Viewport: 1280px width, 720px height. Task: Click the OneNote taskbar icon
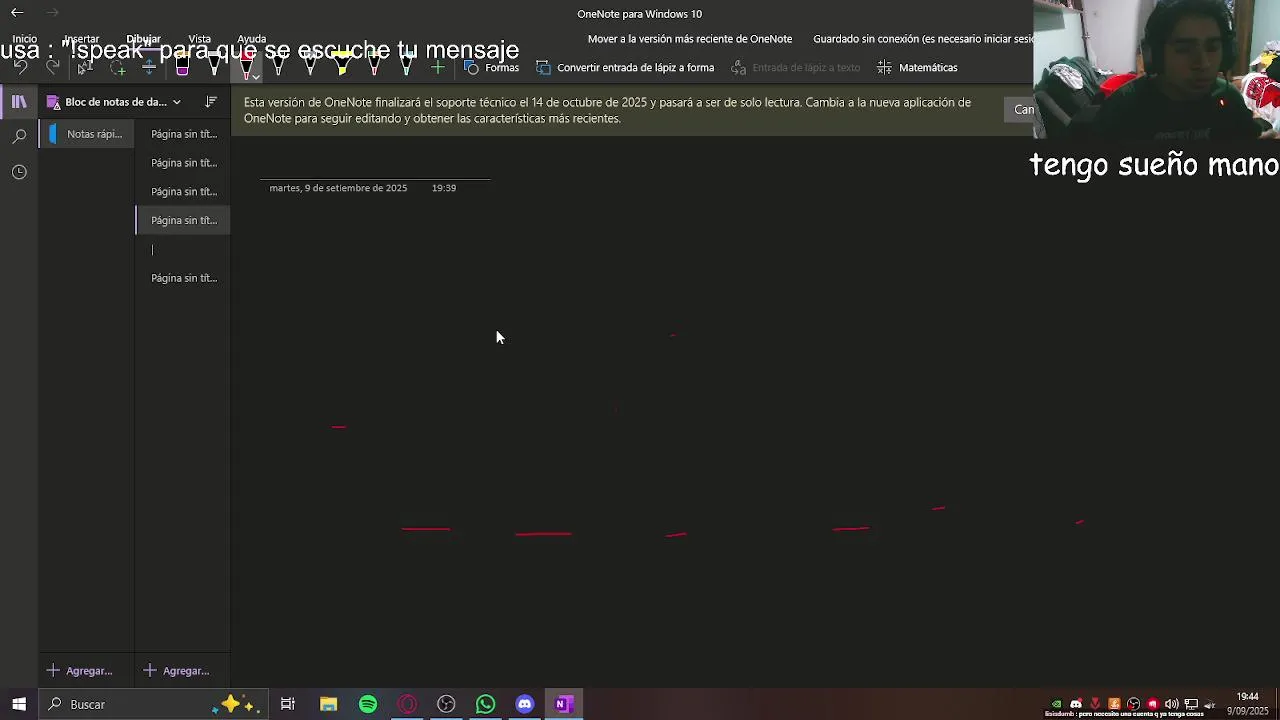564,704
